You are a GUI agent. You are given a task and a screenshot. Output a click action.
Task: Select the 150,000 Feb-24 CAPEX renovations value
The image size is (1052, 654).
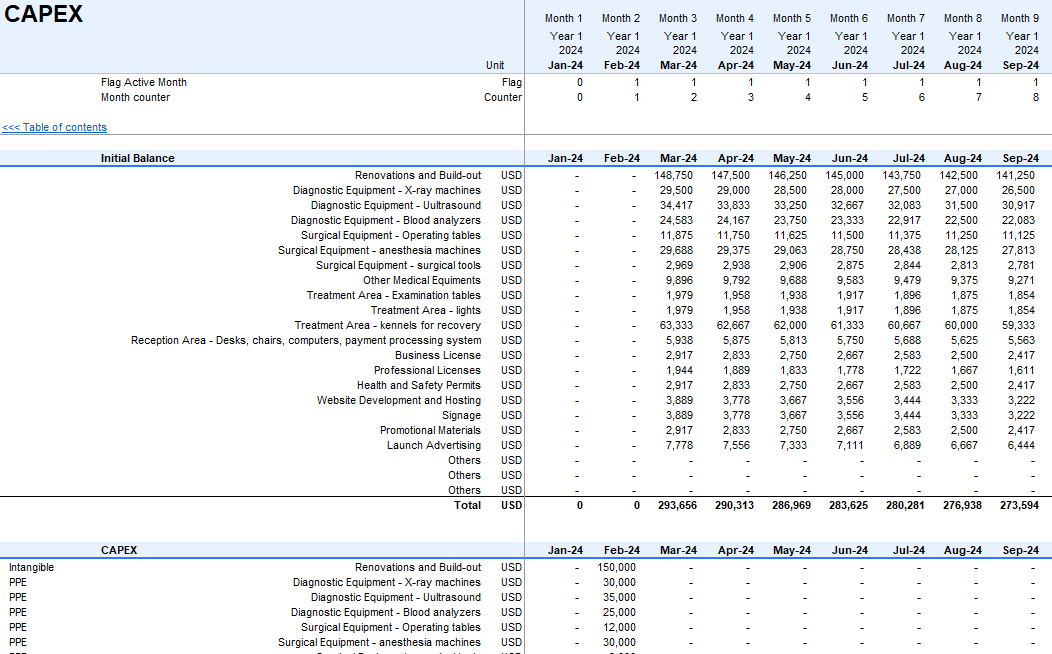pos(615,567)
